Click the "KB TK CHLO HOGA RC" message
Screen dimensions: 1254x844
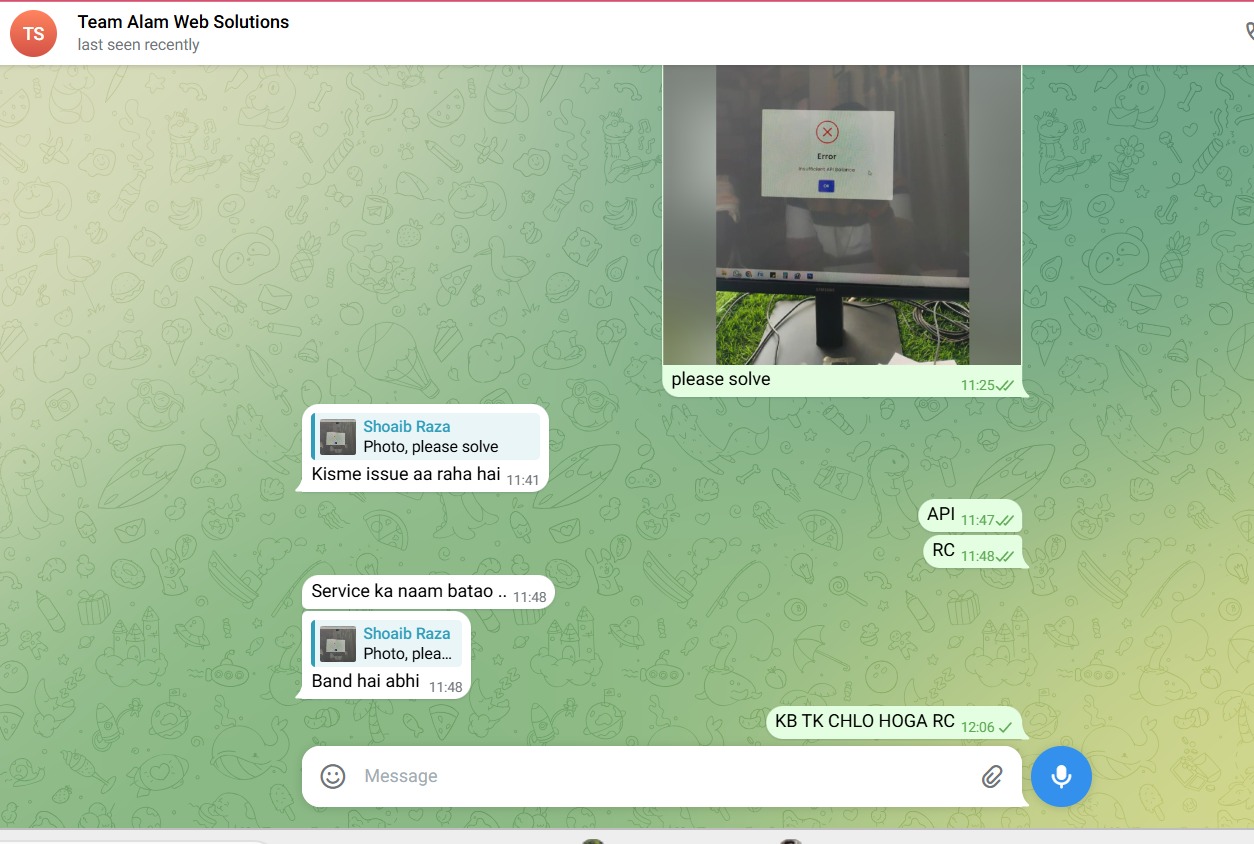(864, 722)
